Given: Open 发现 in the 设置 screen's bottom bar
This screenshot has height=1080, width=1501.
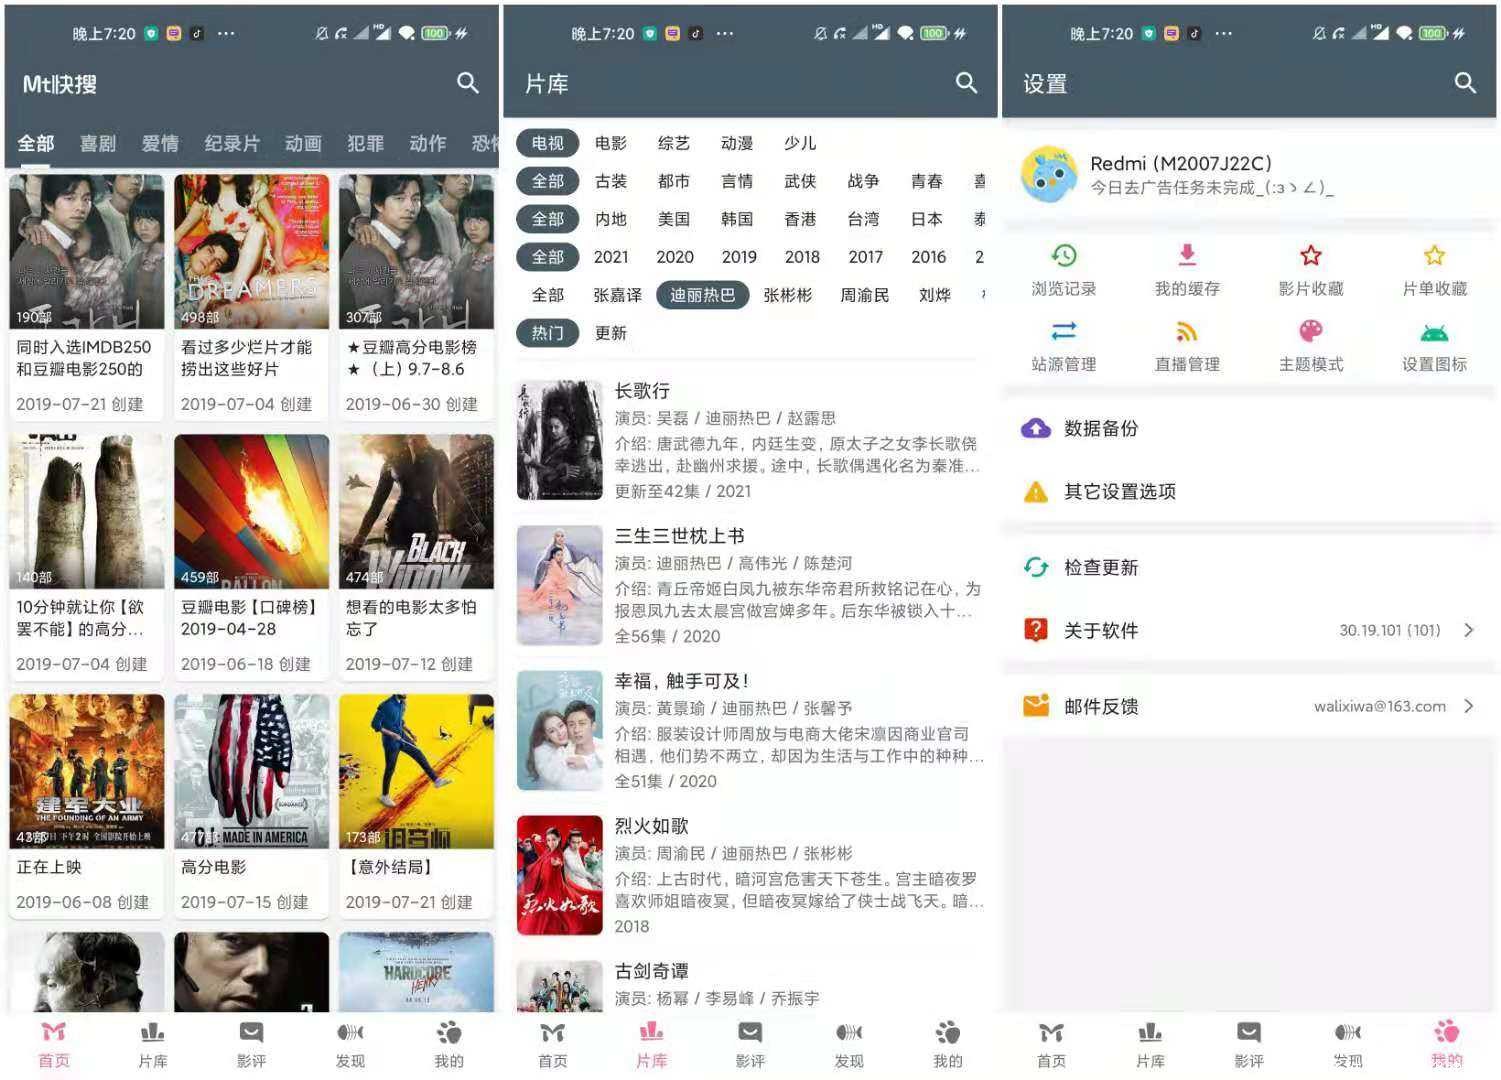Looking at the screenshot, I should (1348, 1045).
